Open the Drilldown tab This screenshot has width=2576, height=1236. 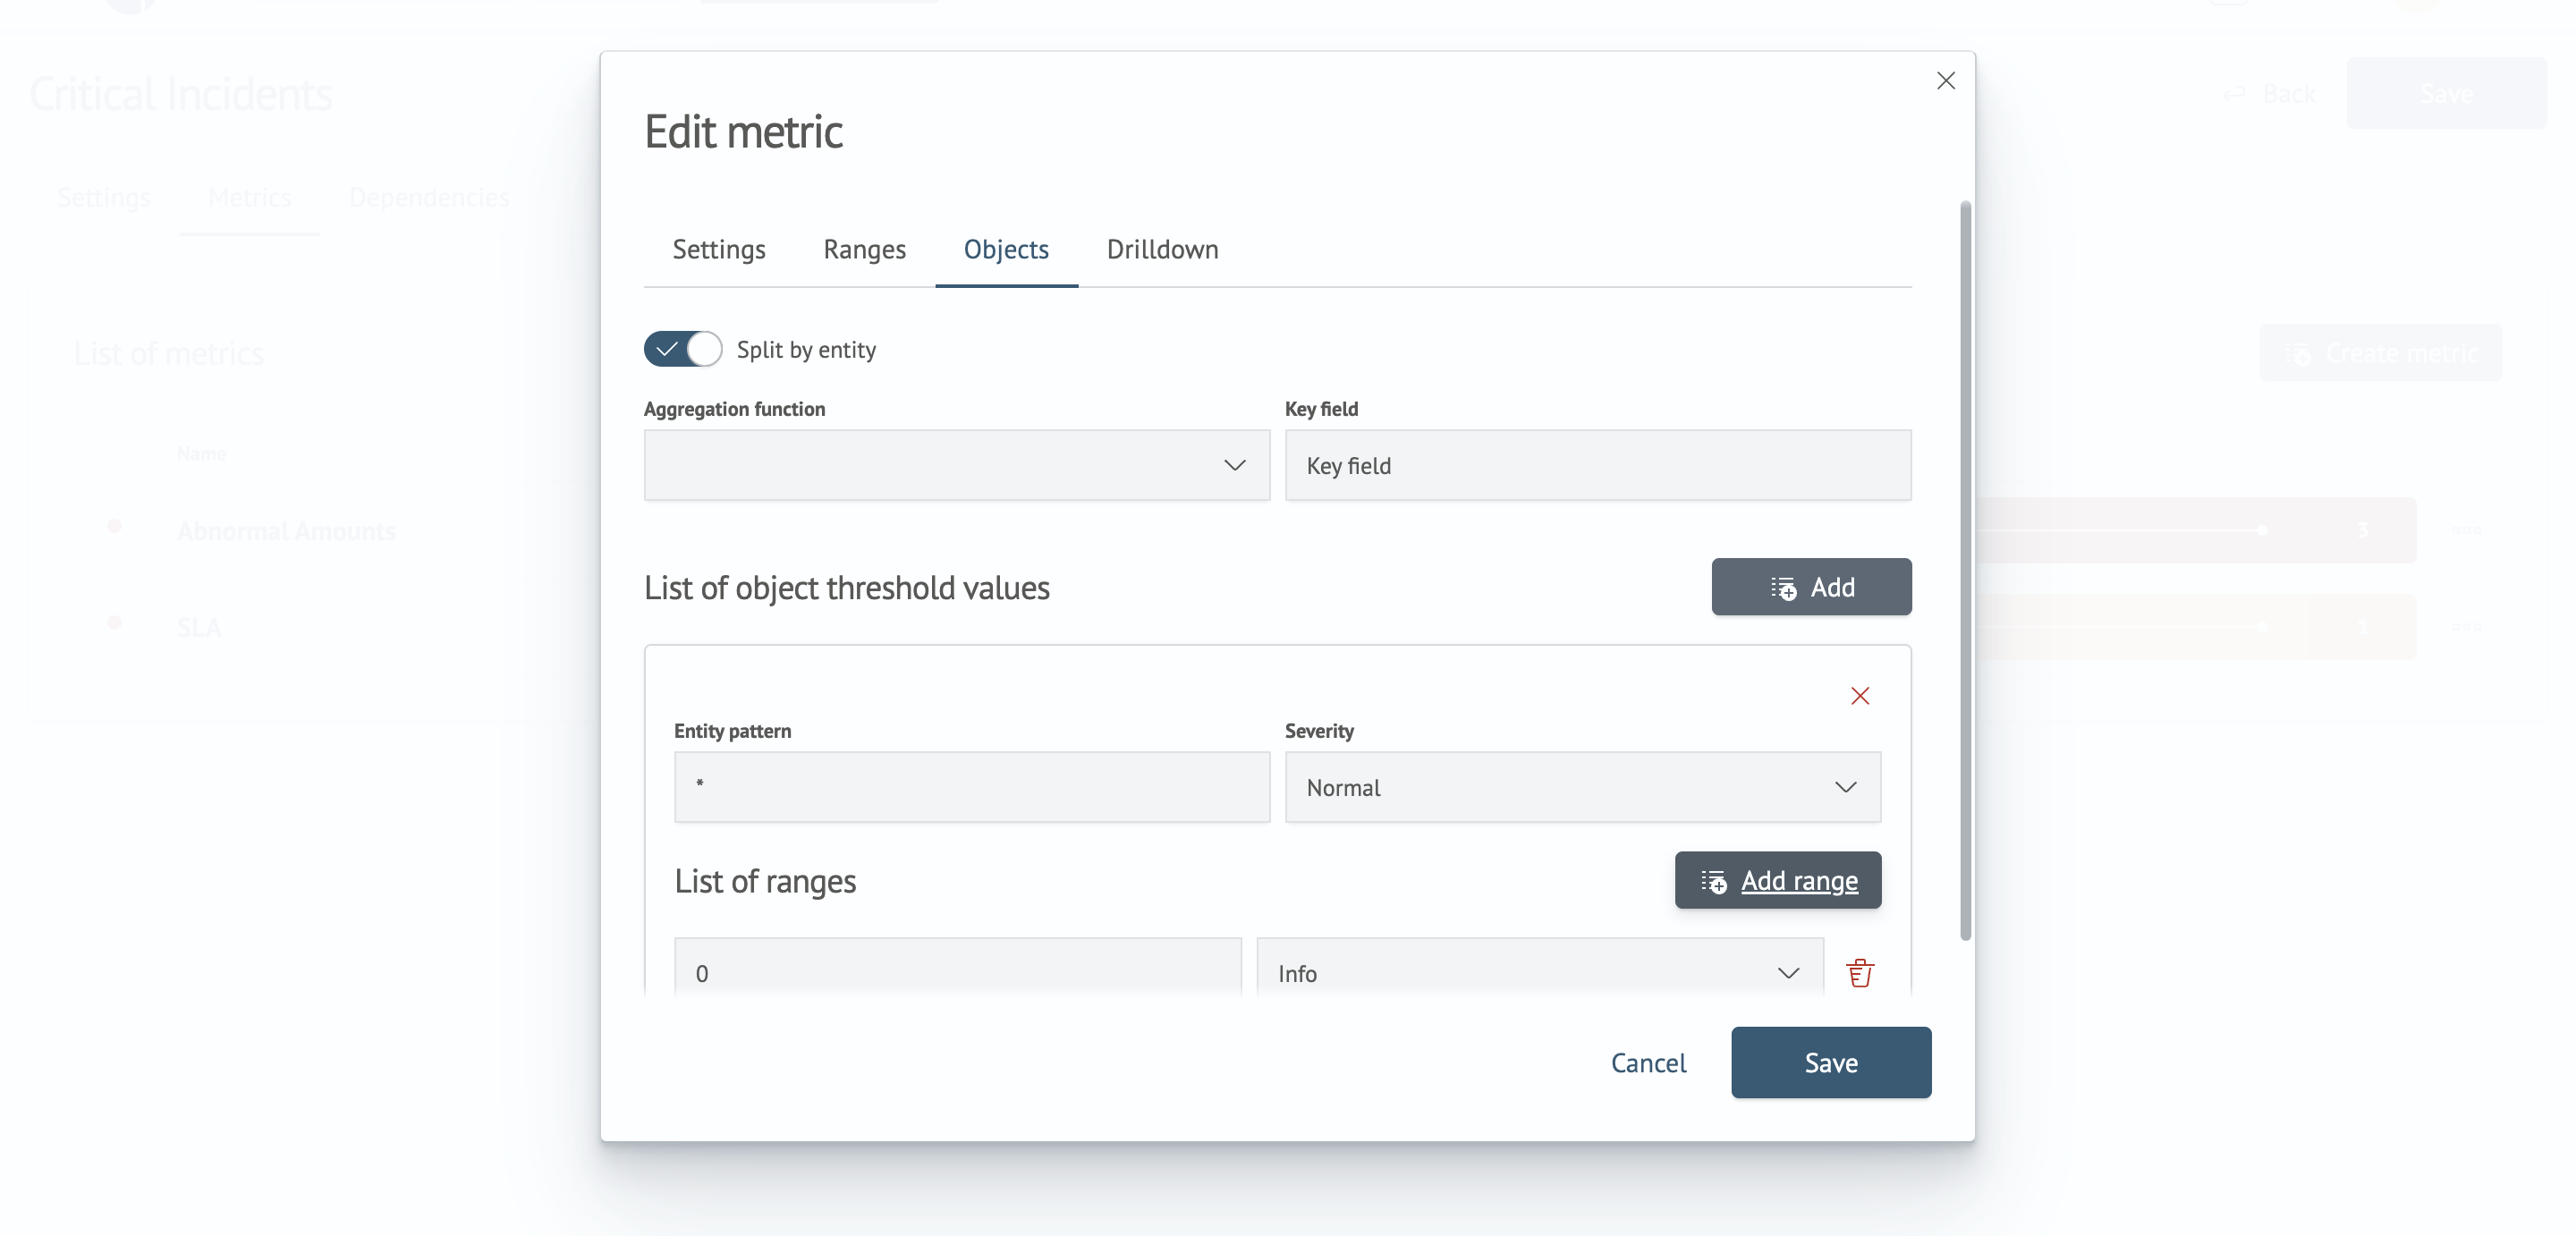pyautogui.click(x=1162, y=250)
